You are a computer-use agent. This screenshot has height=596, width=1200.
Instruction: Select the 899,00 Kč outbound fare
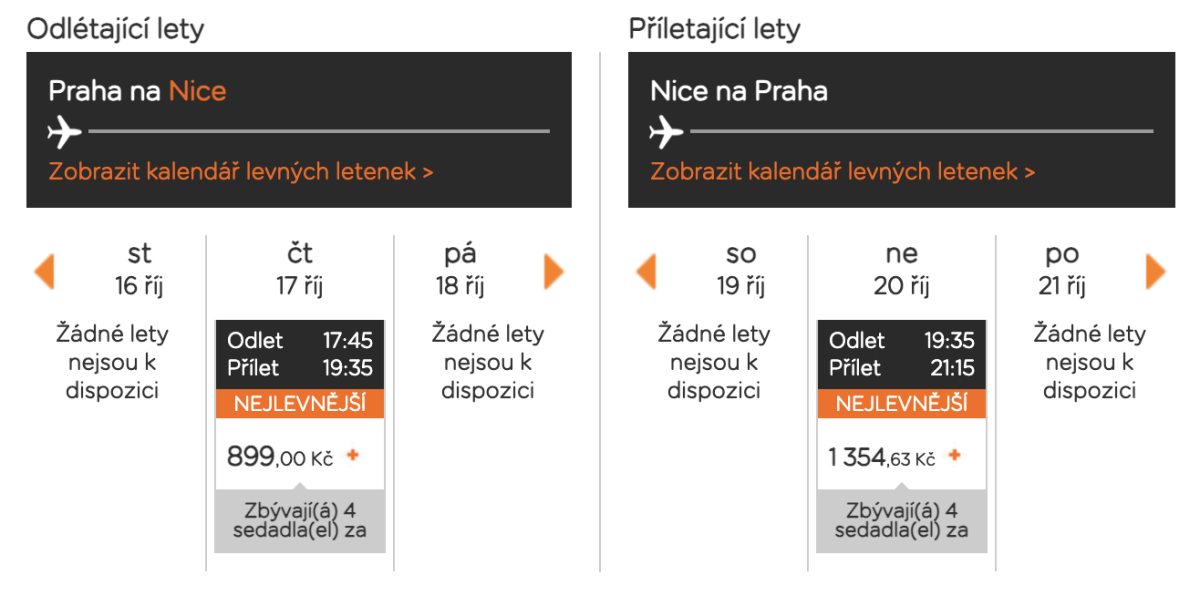coord(280,457)
